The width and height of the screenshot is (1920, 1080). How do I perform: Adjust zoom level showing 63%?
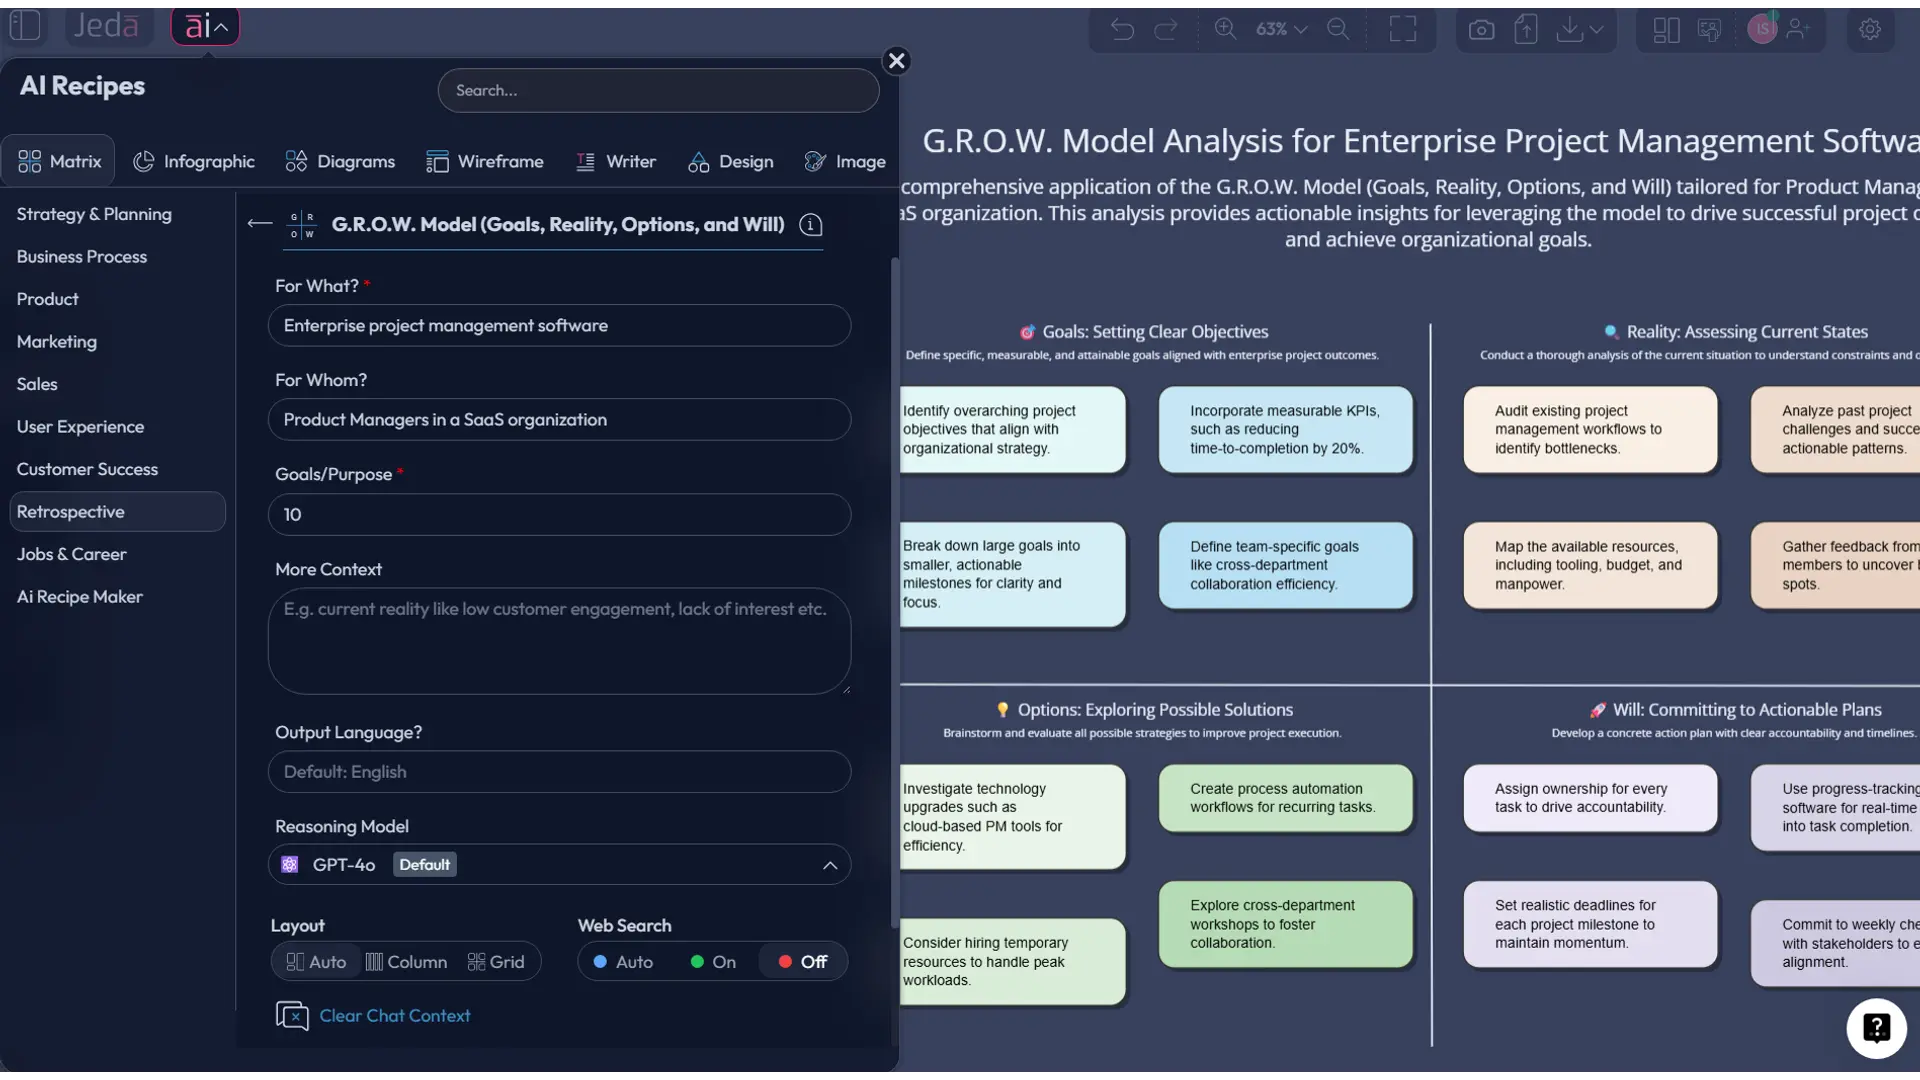1273,29
